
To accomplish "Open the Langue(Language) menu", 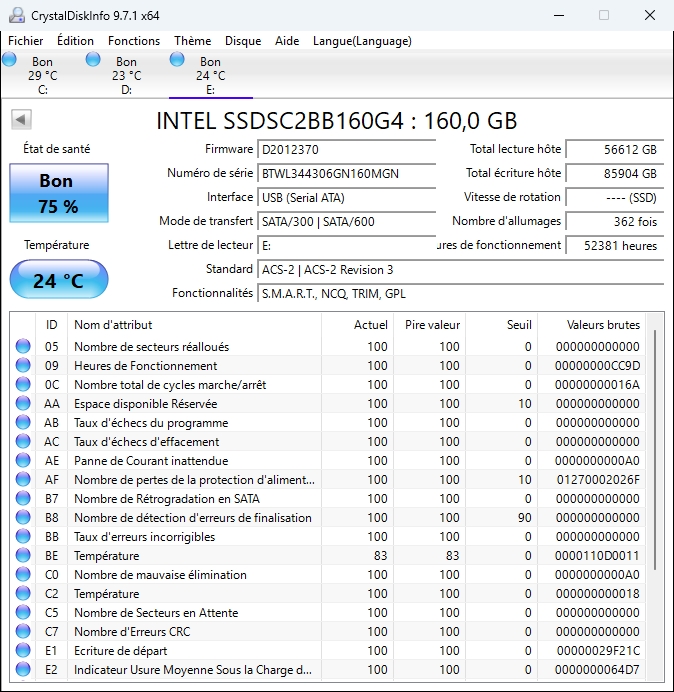I will [x=362, y=41].
